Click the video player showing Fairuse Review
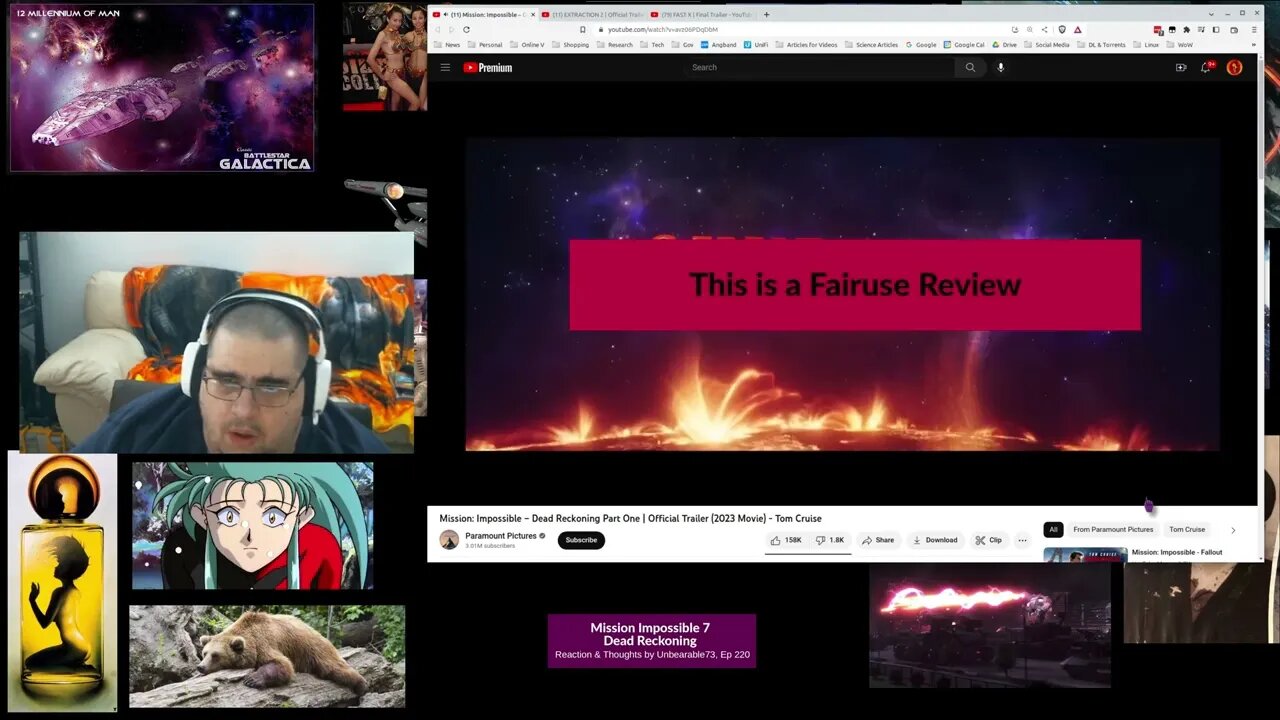The width and height of the screenshot is (1280, 720). coord(842,294)
